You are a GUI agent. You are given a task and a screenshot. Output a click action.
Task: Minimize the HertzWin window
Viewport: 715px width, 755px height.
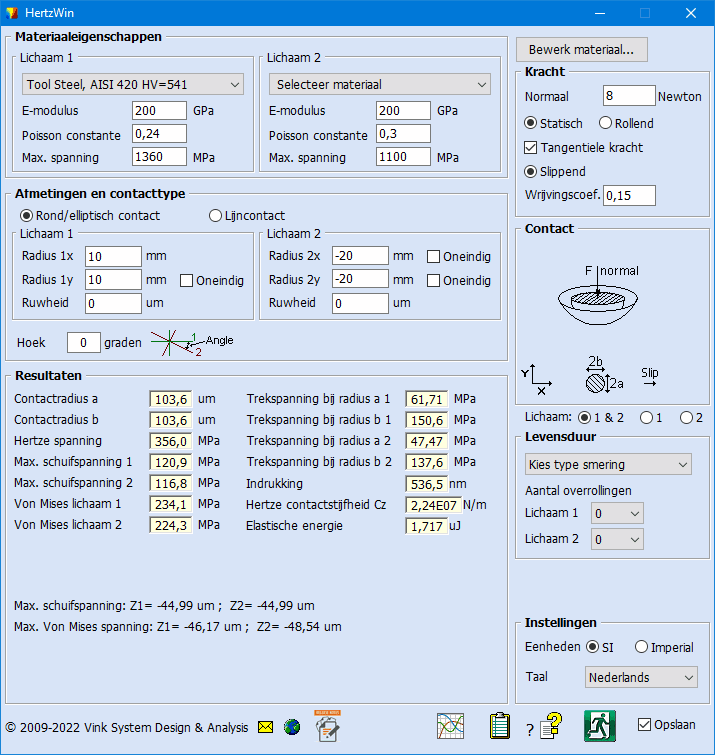tap(600, 13)
